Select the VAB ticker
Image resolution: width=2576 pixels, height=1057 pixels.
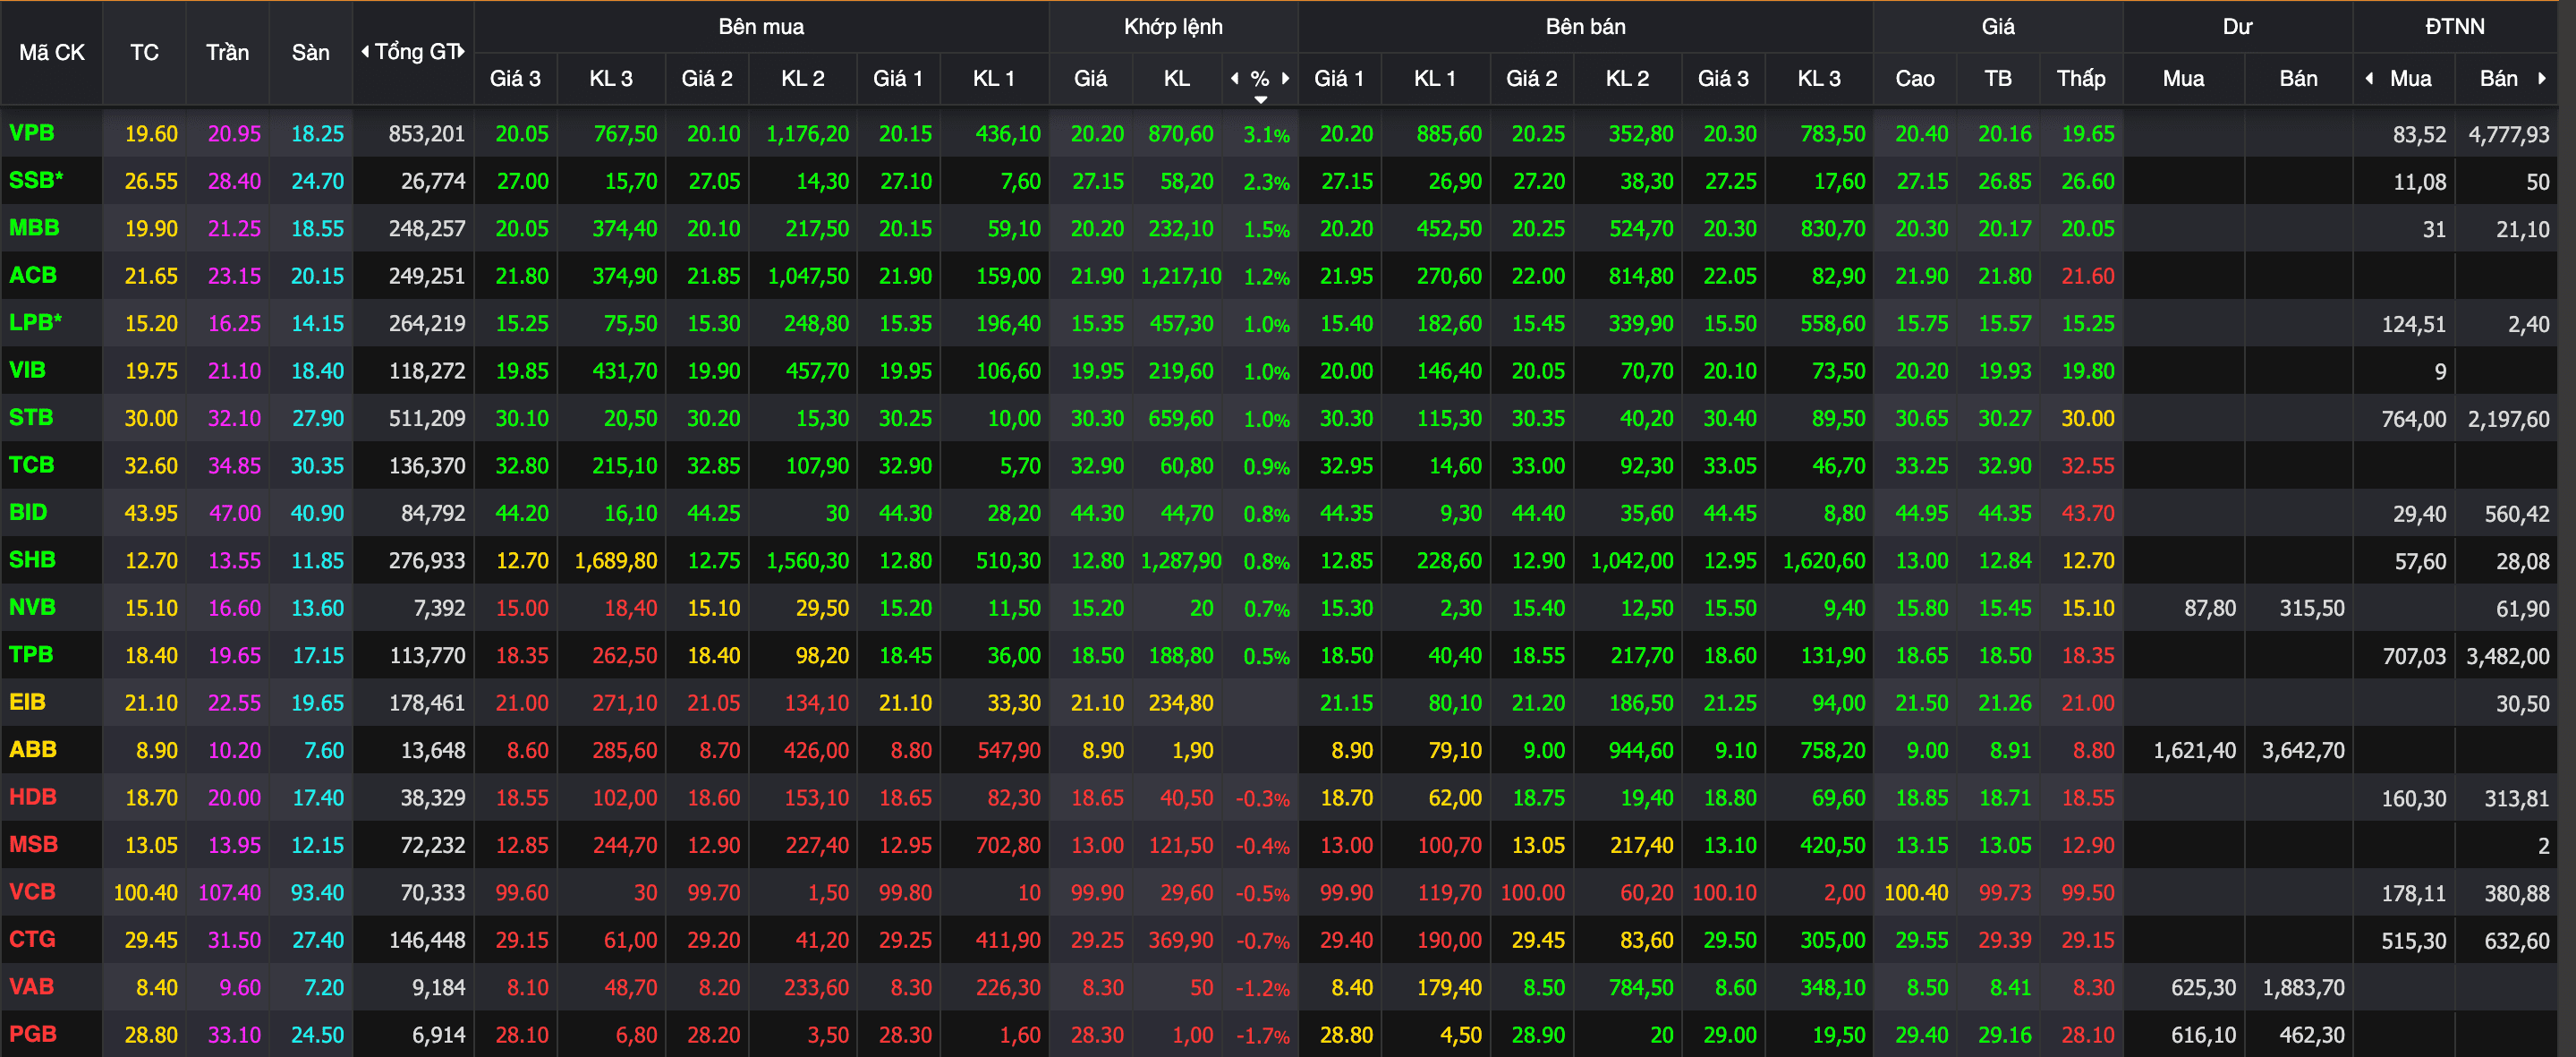click(31, 986)
